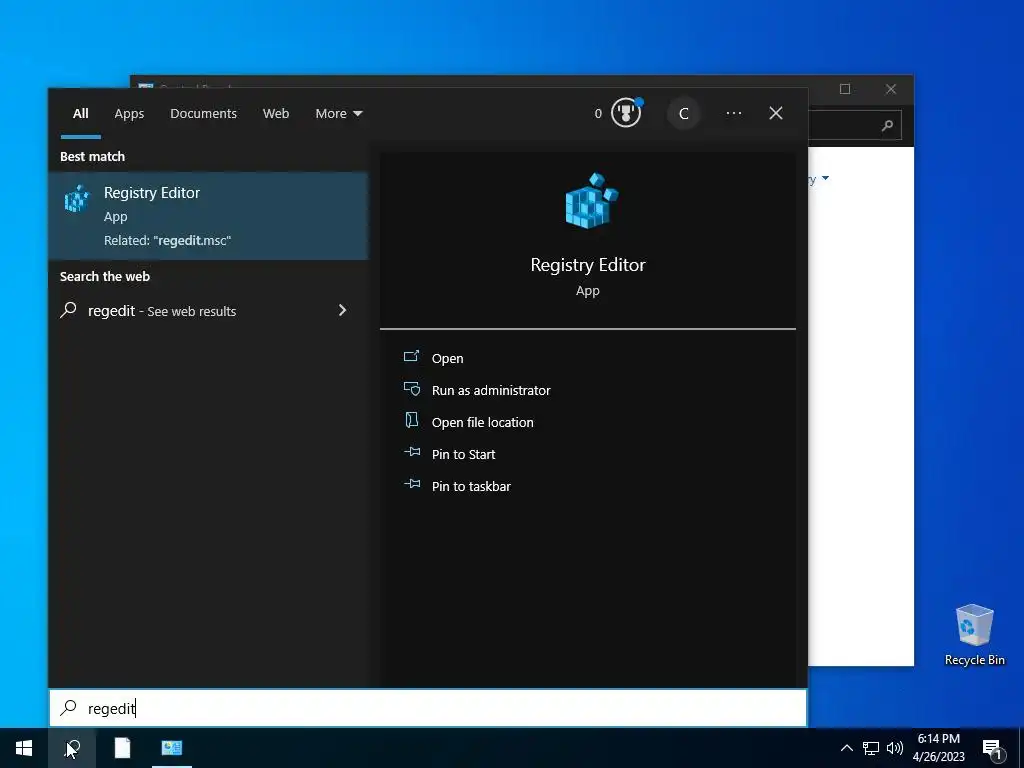The image size is (1024, 768).
Task: Switch to the Web tab
Action: coord(276,114)
